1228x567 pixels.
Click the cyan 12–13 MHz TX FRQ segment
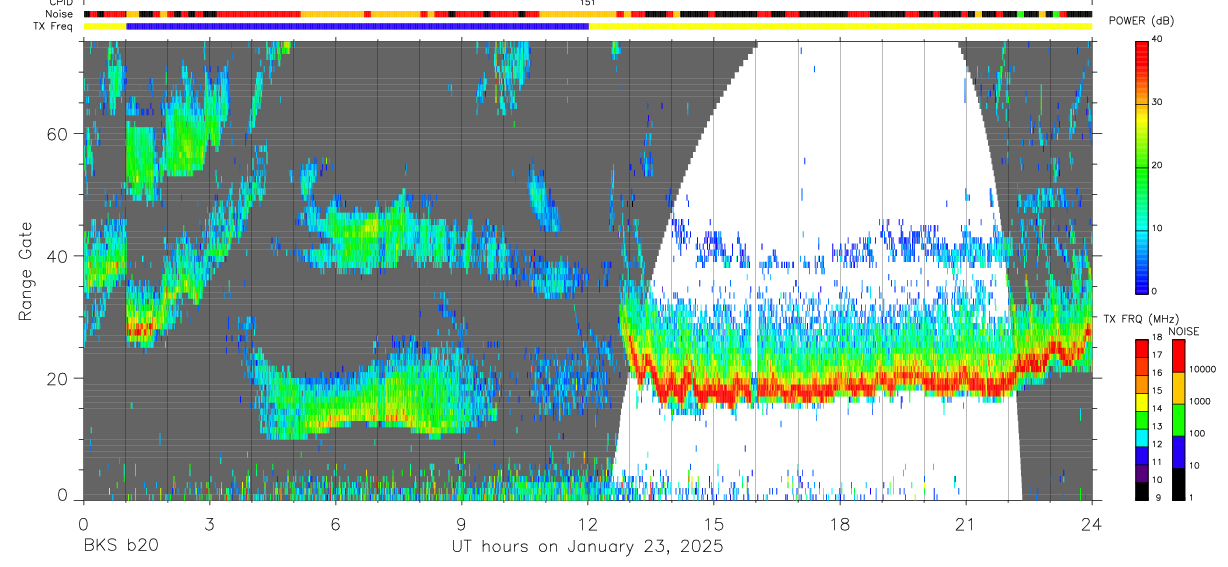(x=1141, y=436)
